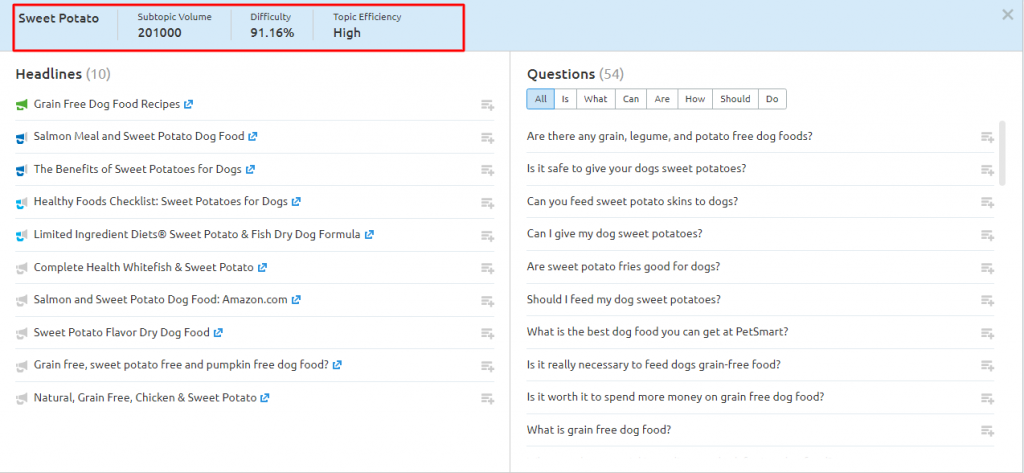
Task: Add Sweet Potato Flavor Dry Dog Food to list
Action: [x=487, y=333]
